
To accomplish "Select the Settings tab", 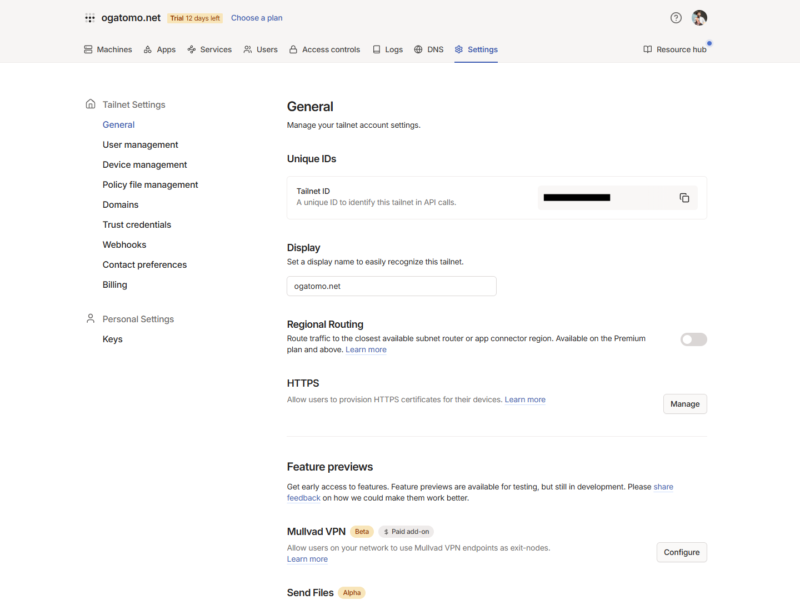I will [476, 49].
